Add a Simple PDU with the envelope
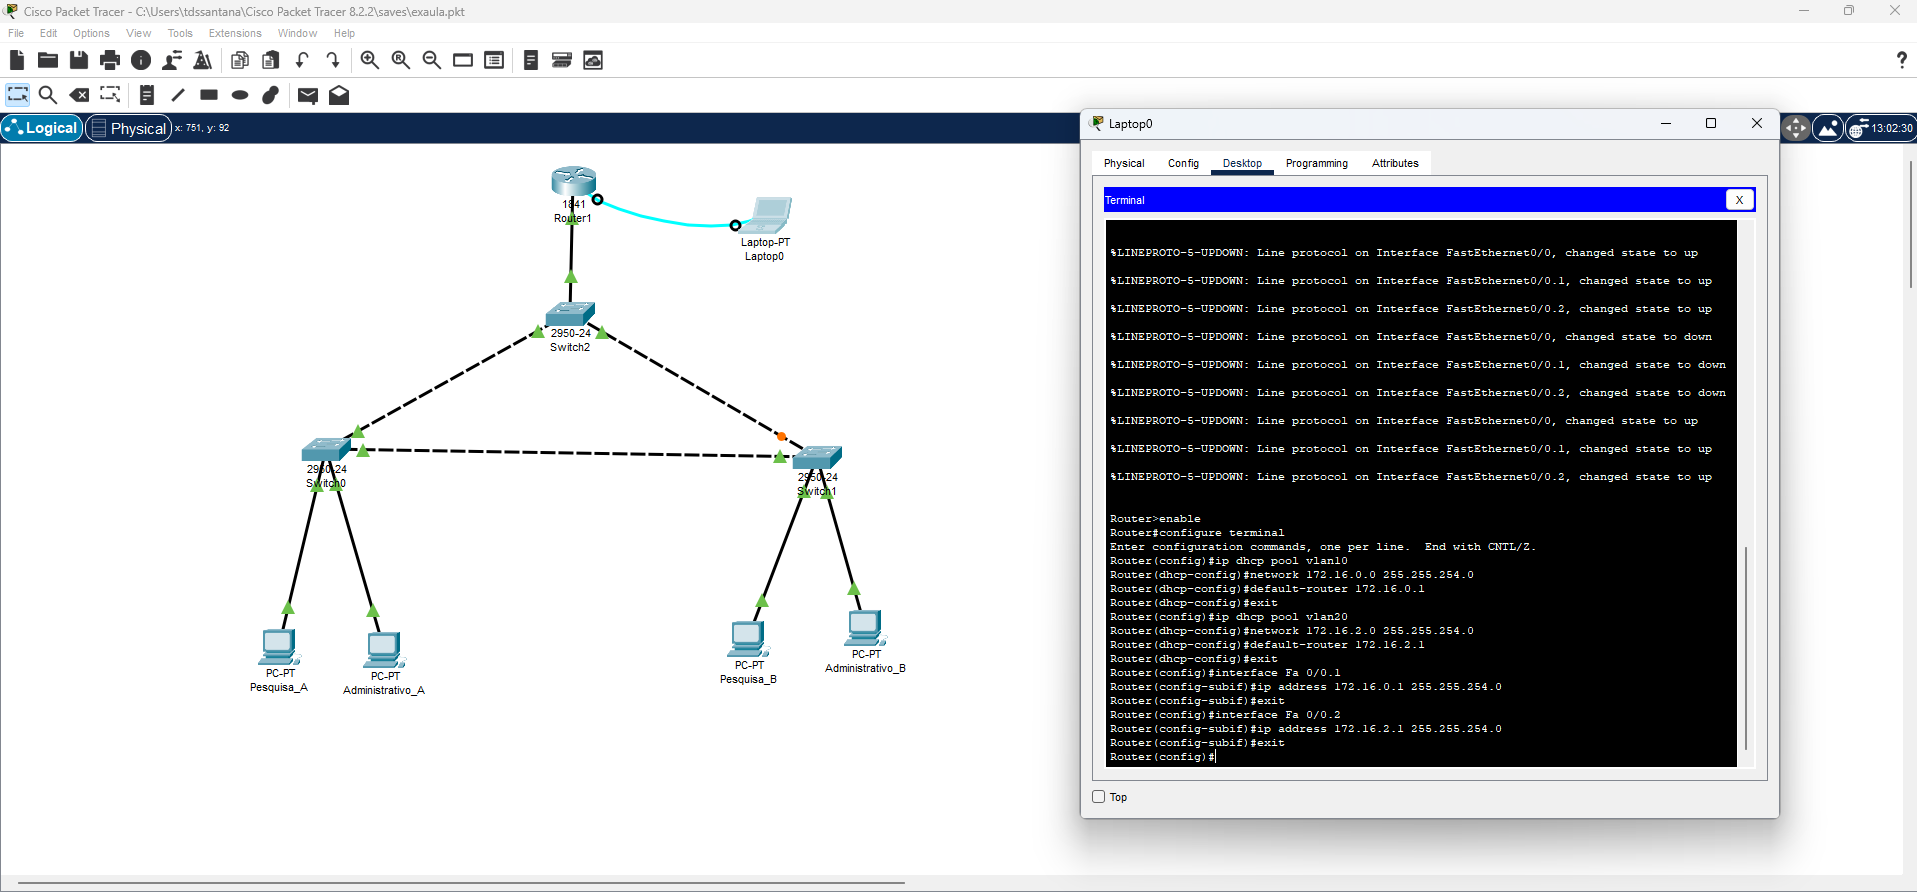 tap(308, 95)
